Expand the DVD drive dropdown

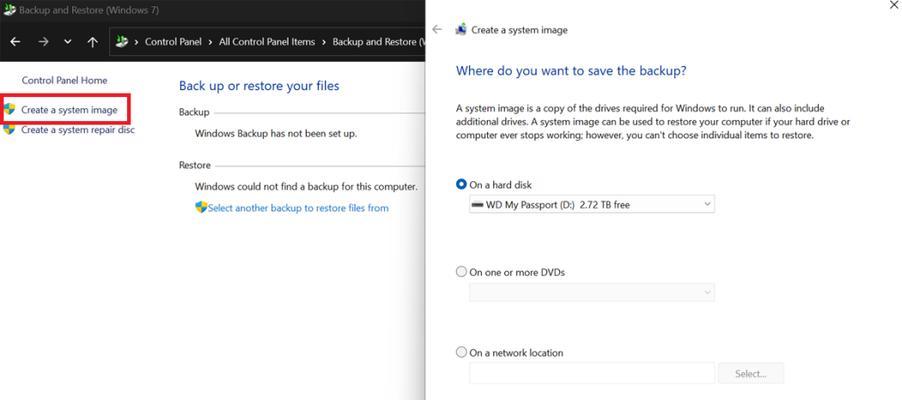[592, 292]
